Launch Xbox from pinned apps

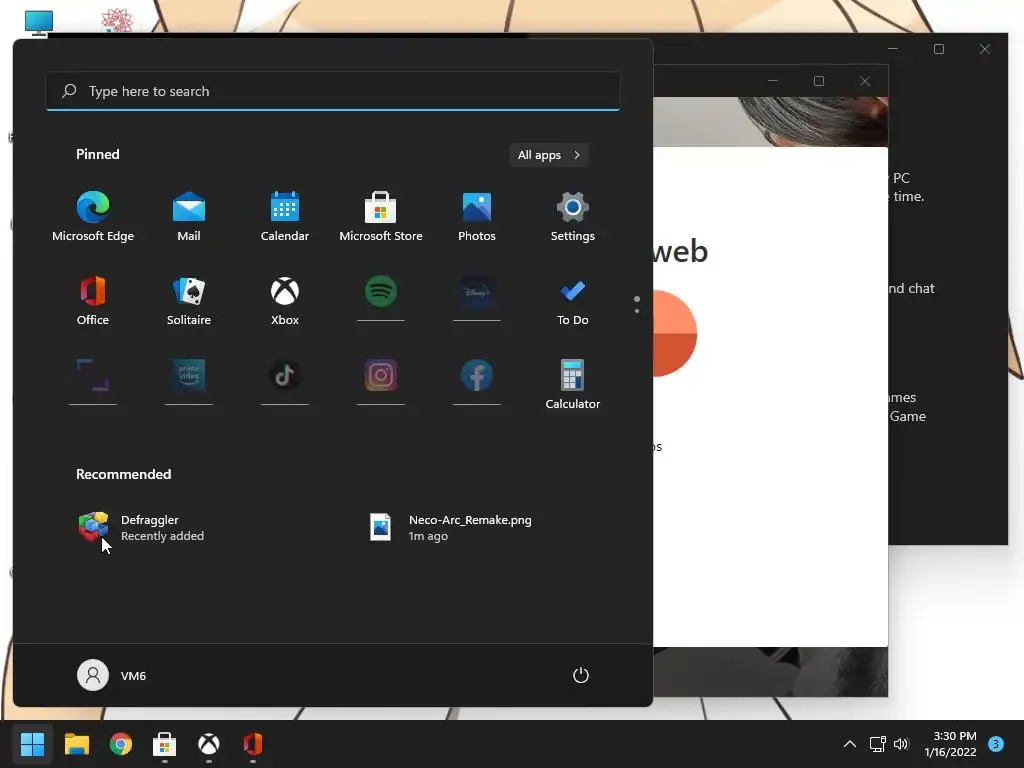[x=285, y=300]
